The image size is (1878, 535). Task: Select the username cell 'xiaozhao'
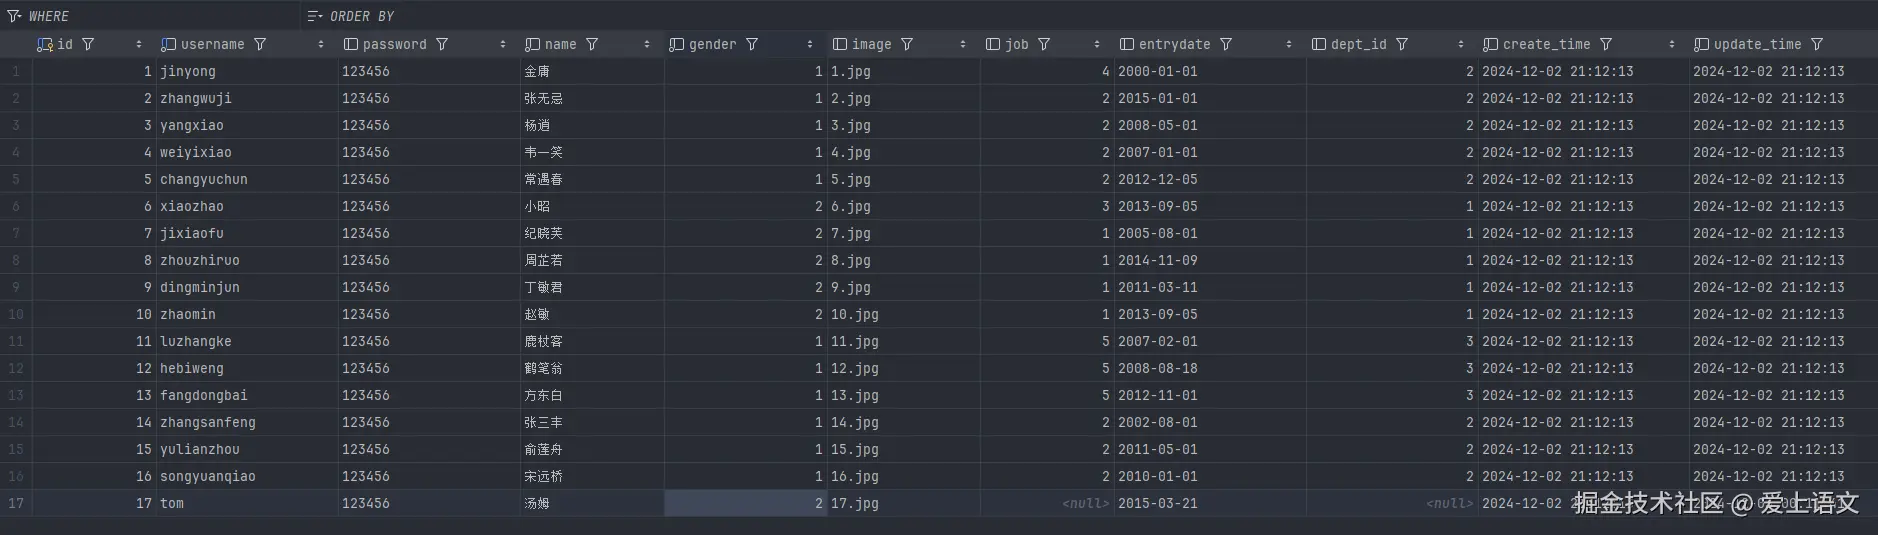click(x=247, y=206)
